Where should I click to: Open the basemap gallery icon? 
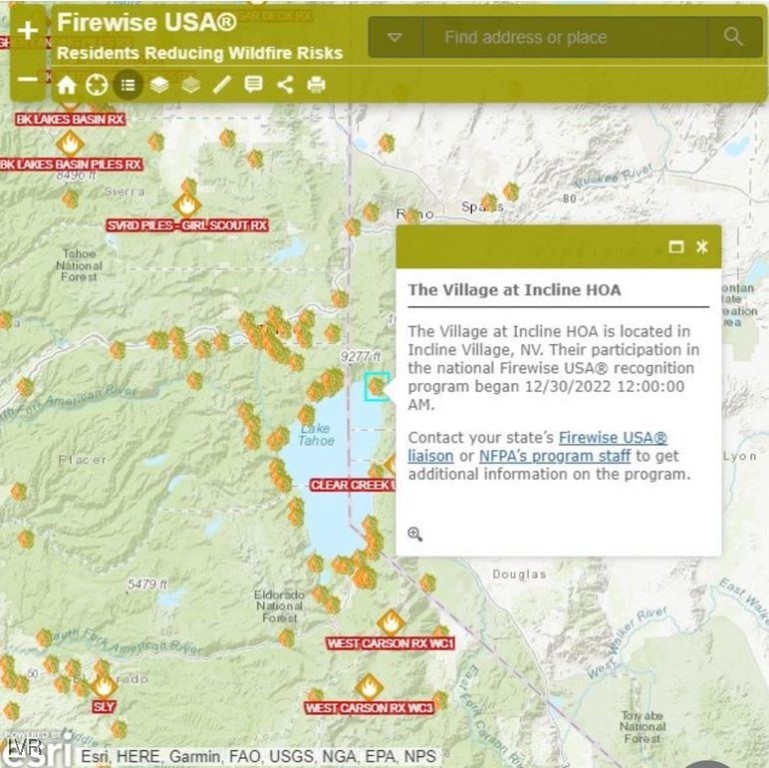(x=190, y=85)
